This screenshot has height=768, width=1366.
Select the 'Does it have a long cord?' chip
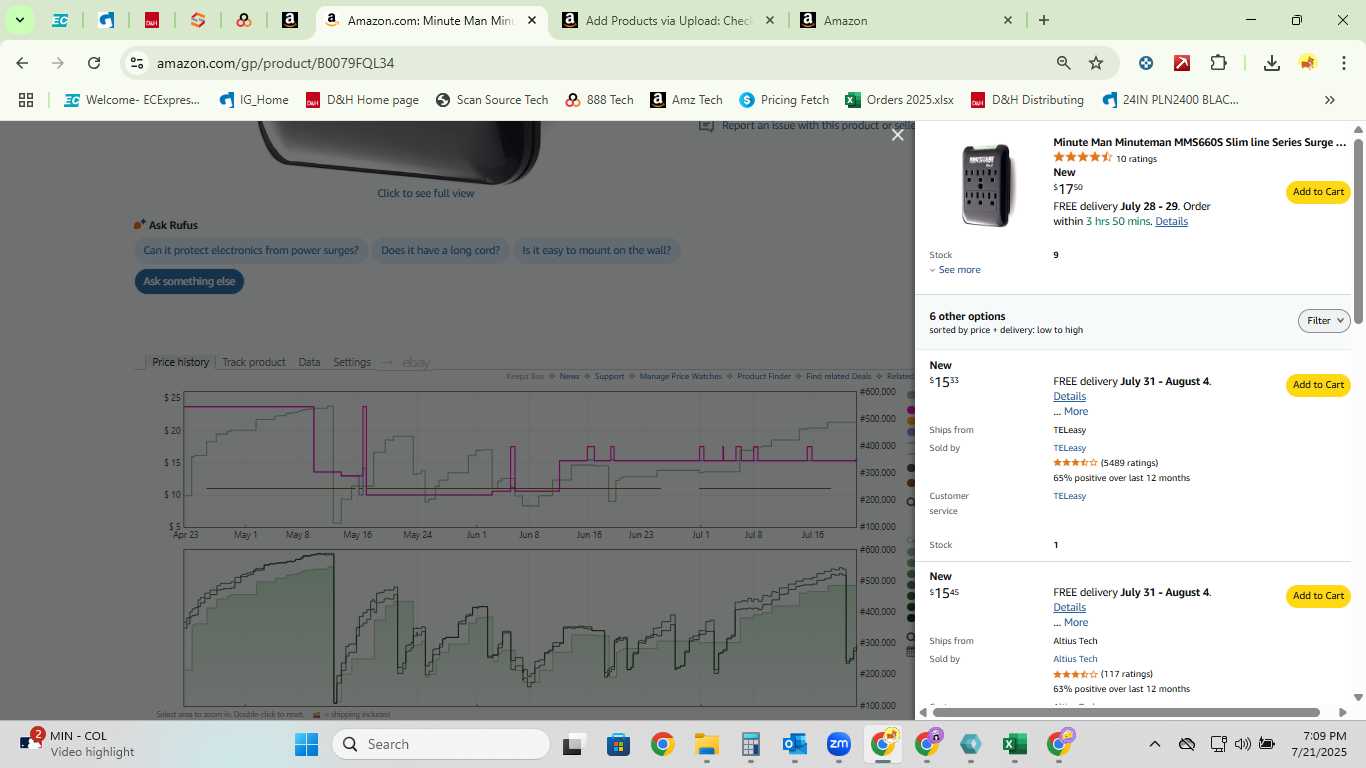click(440, 250)
